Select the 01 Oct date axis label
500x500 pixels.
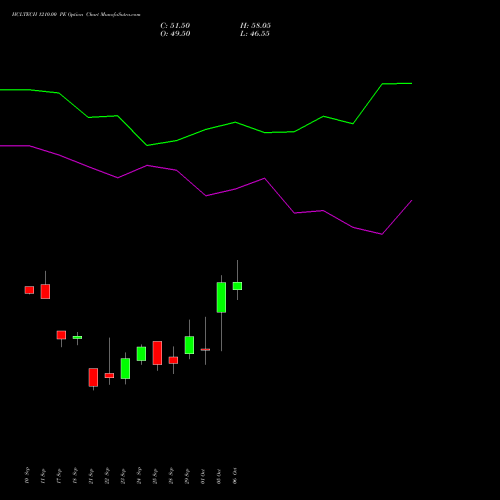(203, 476)
